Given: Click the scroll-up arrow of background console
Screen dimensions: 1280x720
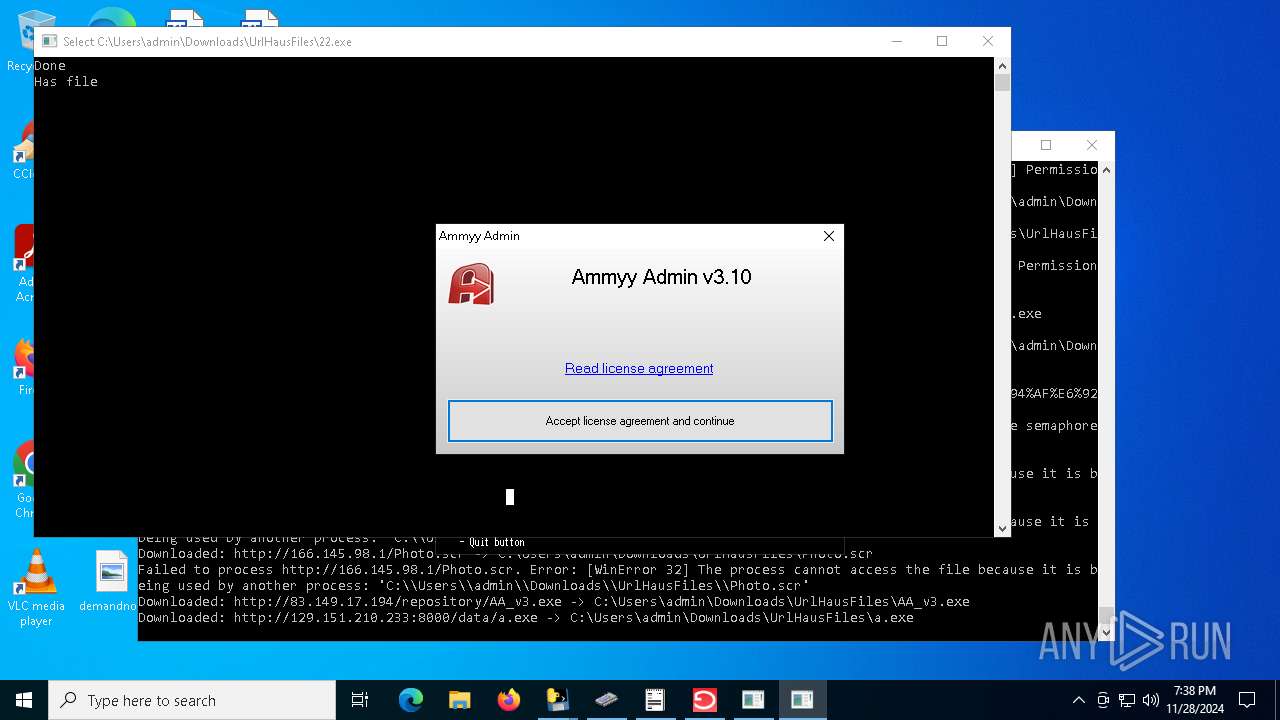Looking at the screenshot, I should 1106,170.
